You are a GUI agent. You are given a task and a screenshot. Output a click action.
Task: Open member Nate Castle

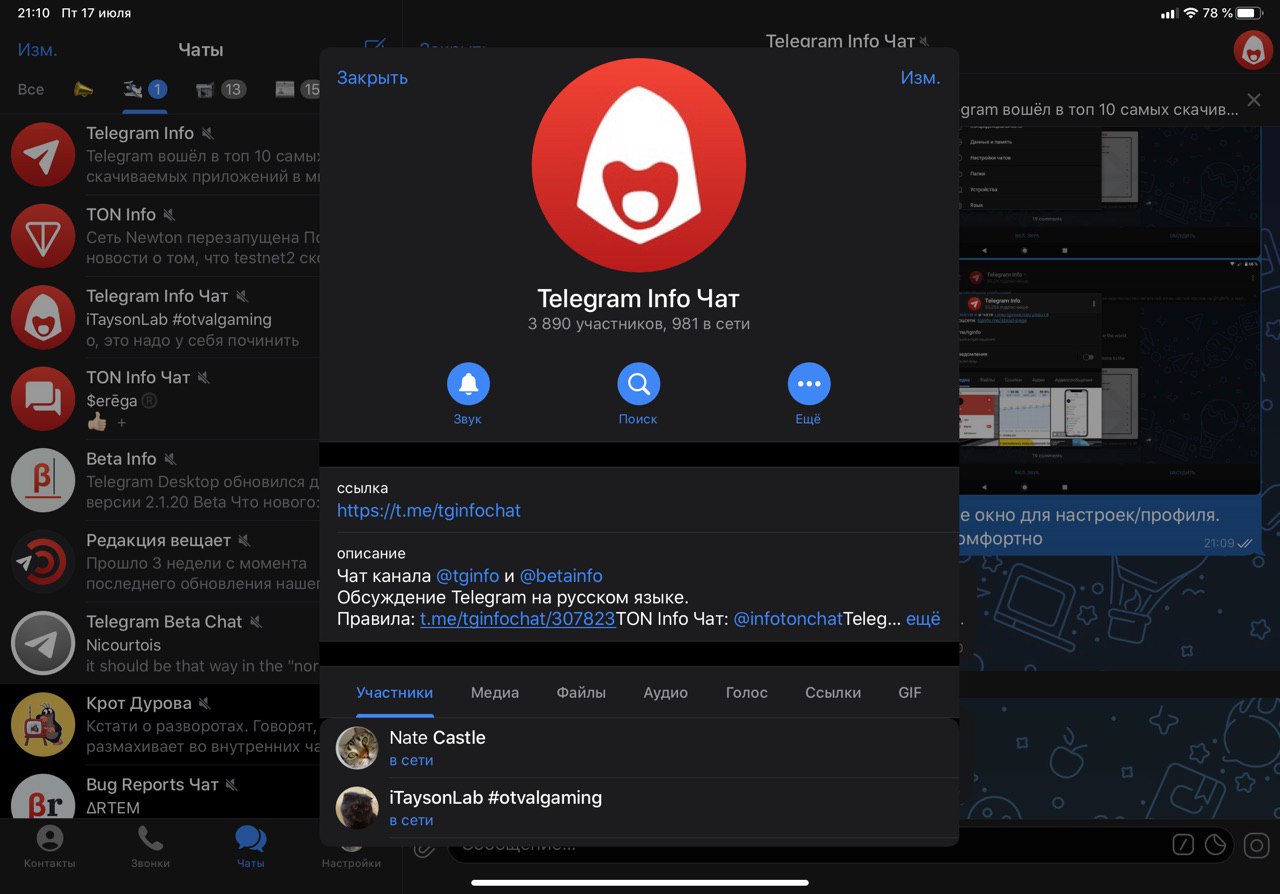(639, 748)
